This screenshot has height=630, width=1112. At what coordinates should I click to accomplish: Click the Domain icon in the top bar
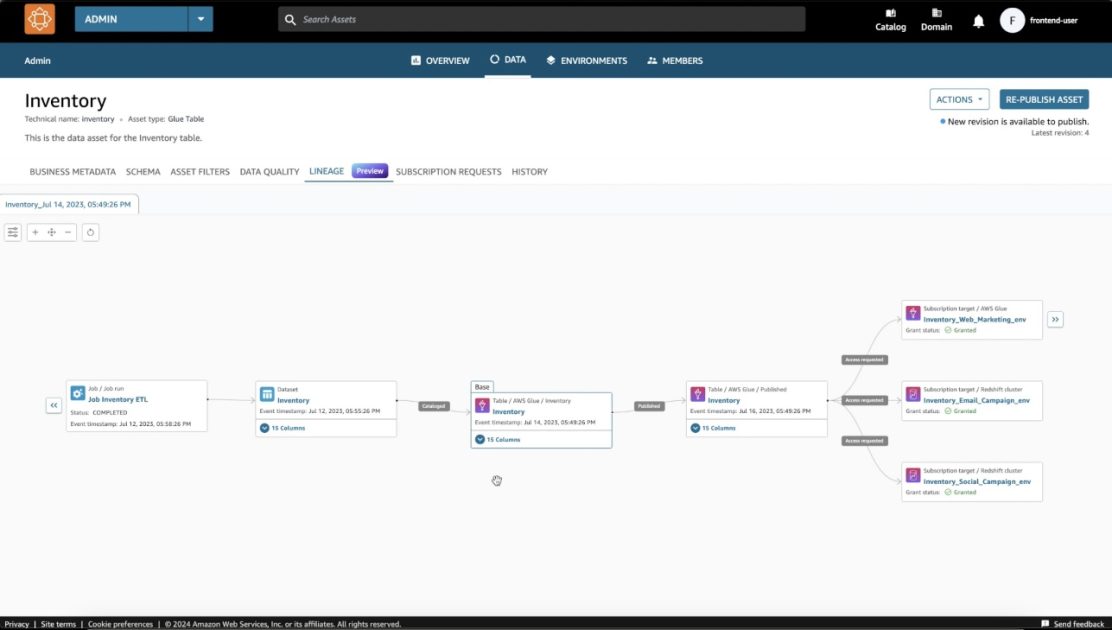pyautogui.click(x=936, y=19)
